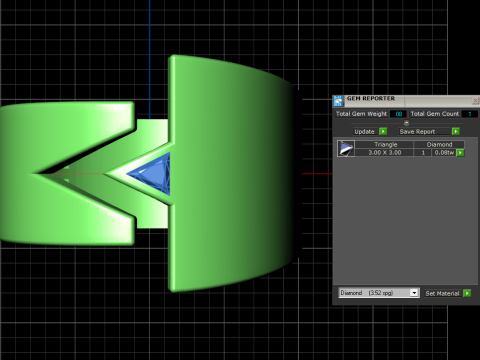
Task: Click the Gem Reporter panel icon
Action: (338, 101)
